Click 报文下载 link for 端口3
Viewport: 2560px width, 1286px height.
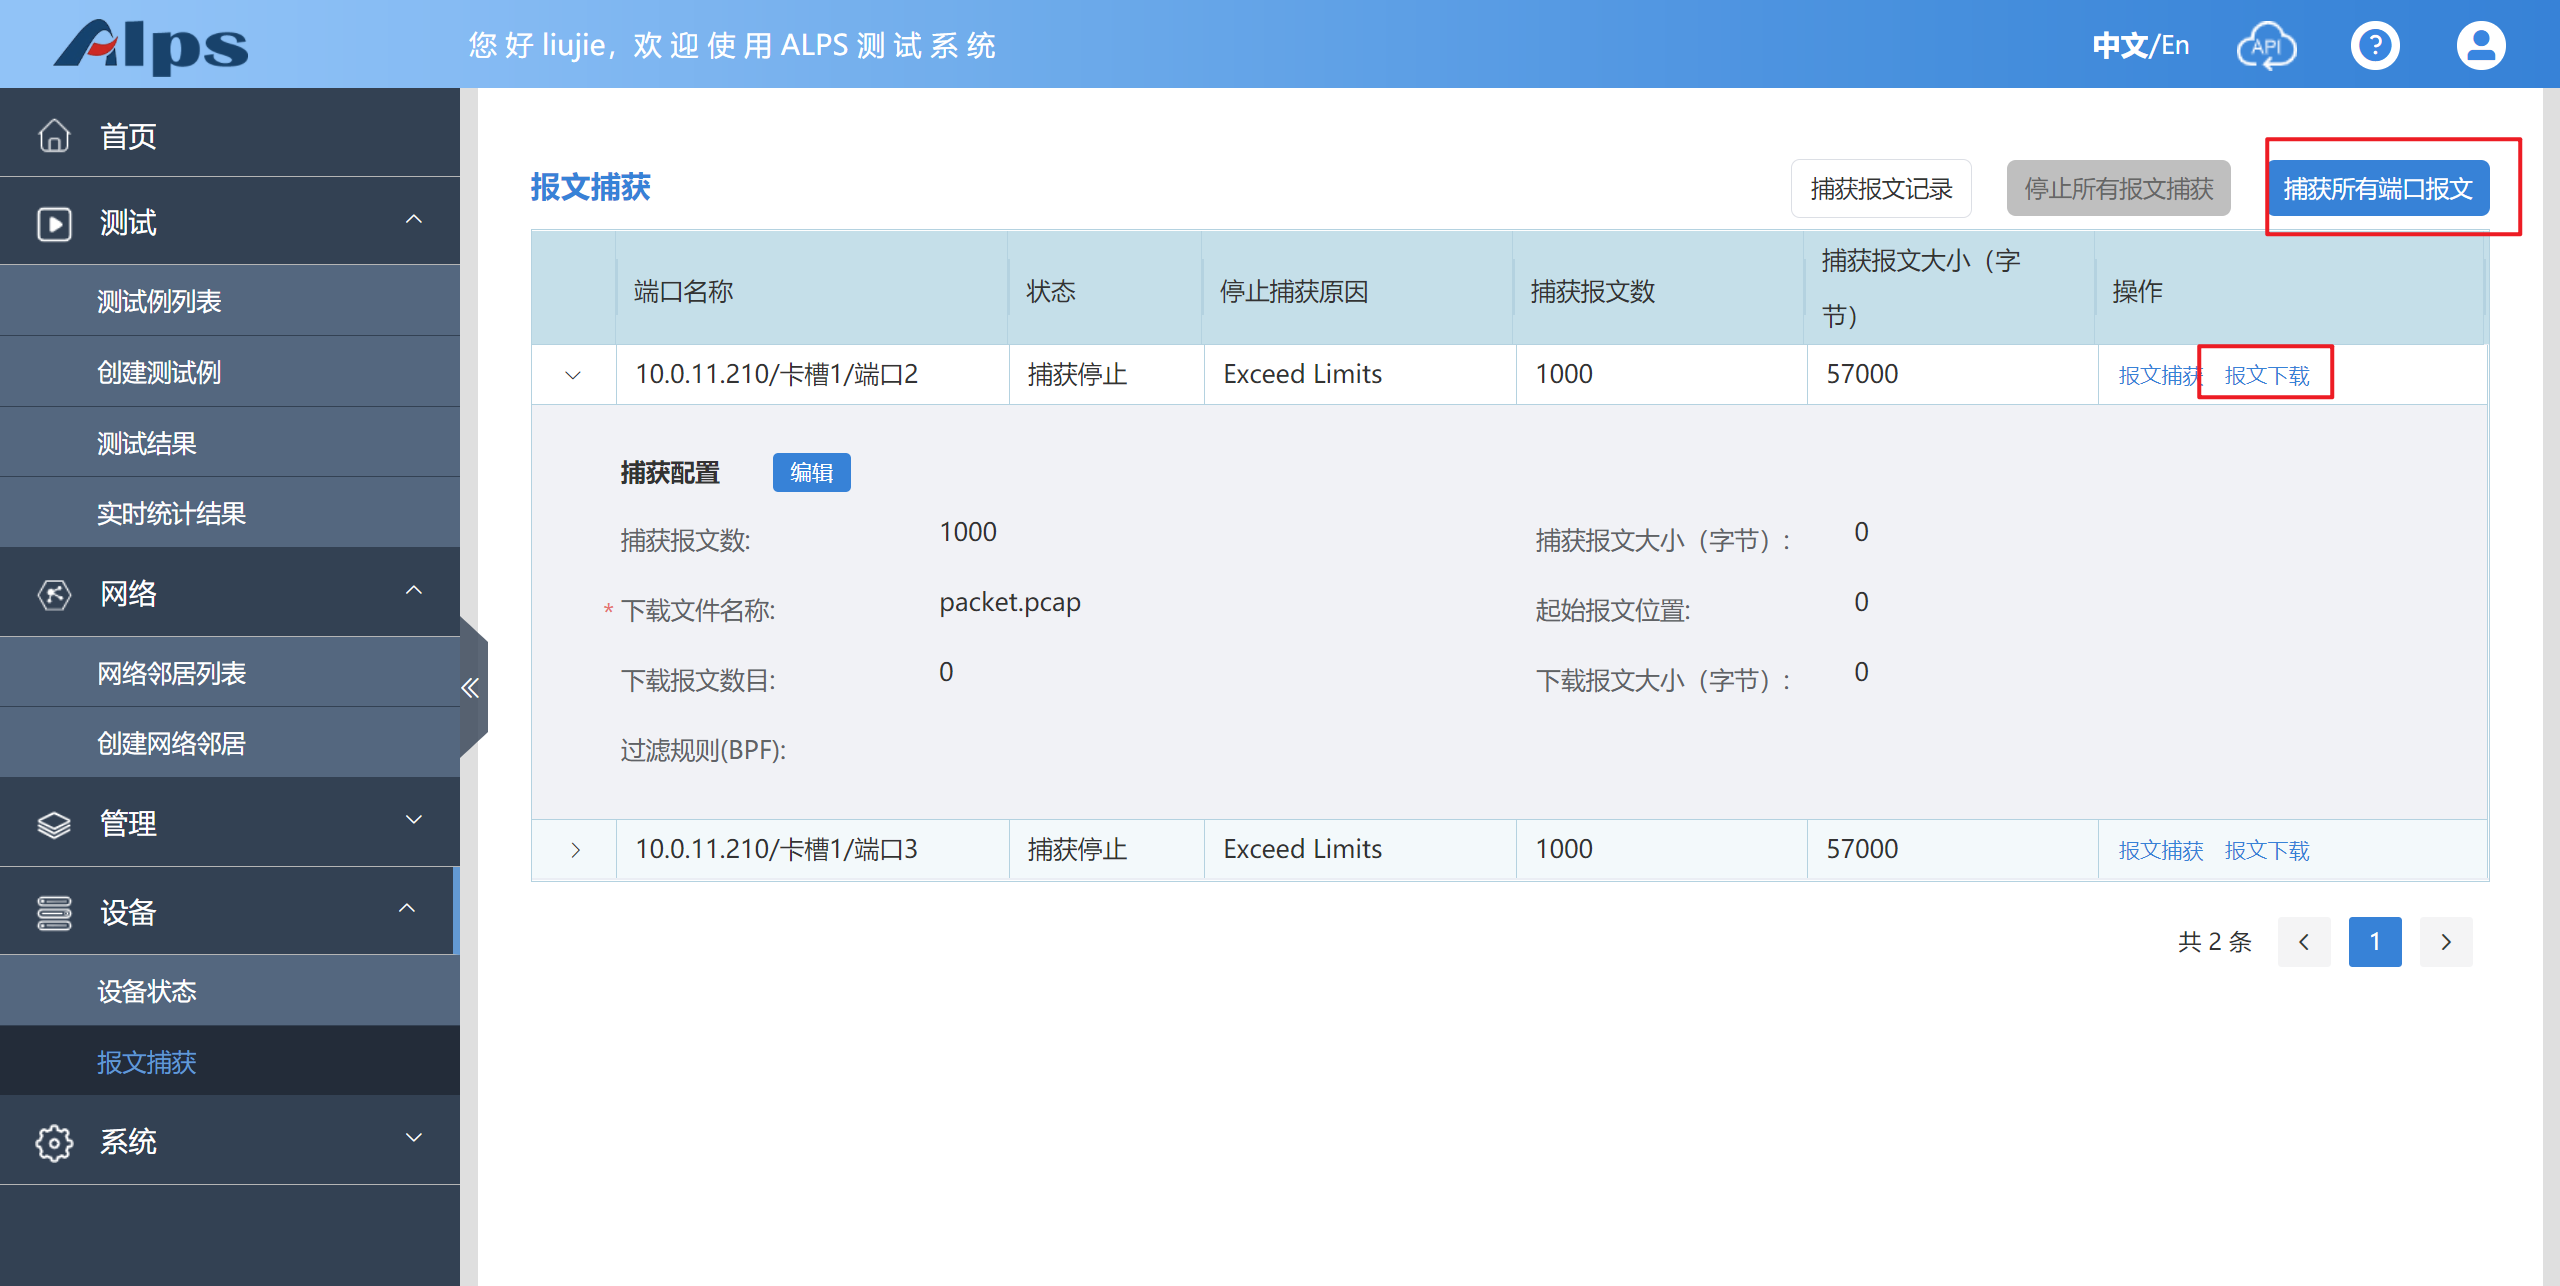2267,850
